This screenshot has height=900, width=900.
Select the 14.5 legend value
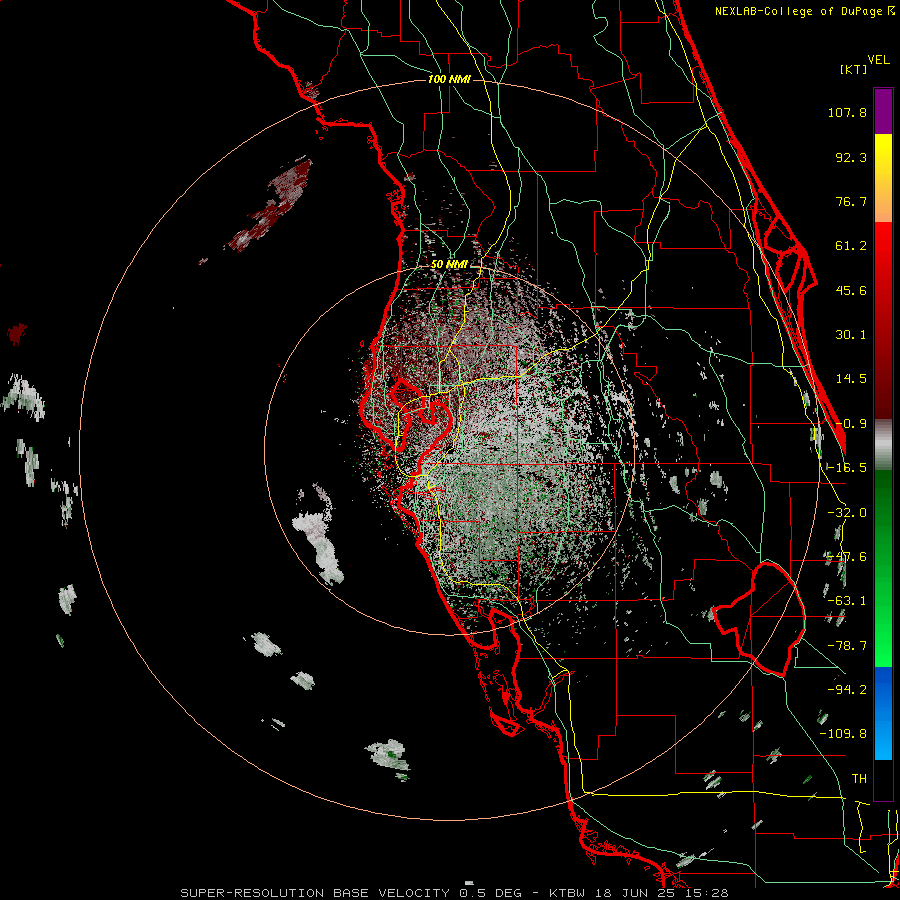tap(851, 379)
